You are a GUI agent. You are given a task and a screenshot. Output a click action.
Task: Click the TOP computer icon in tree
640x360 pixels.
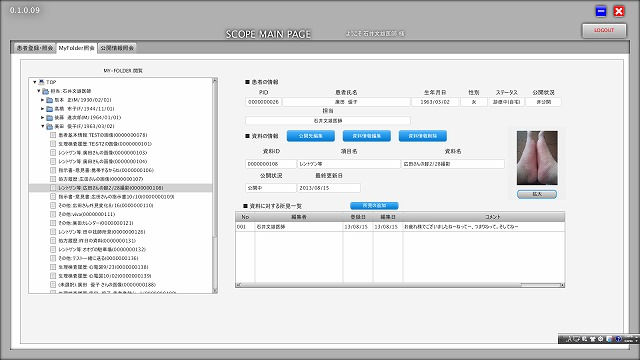(x=41, y=82)
